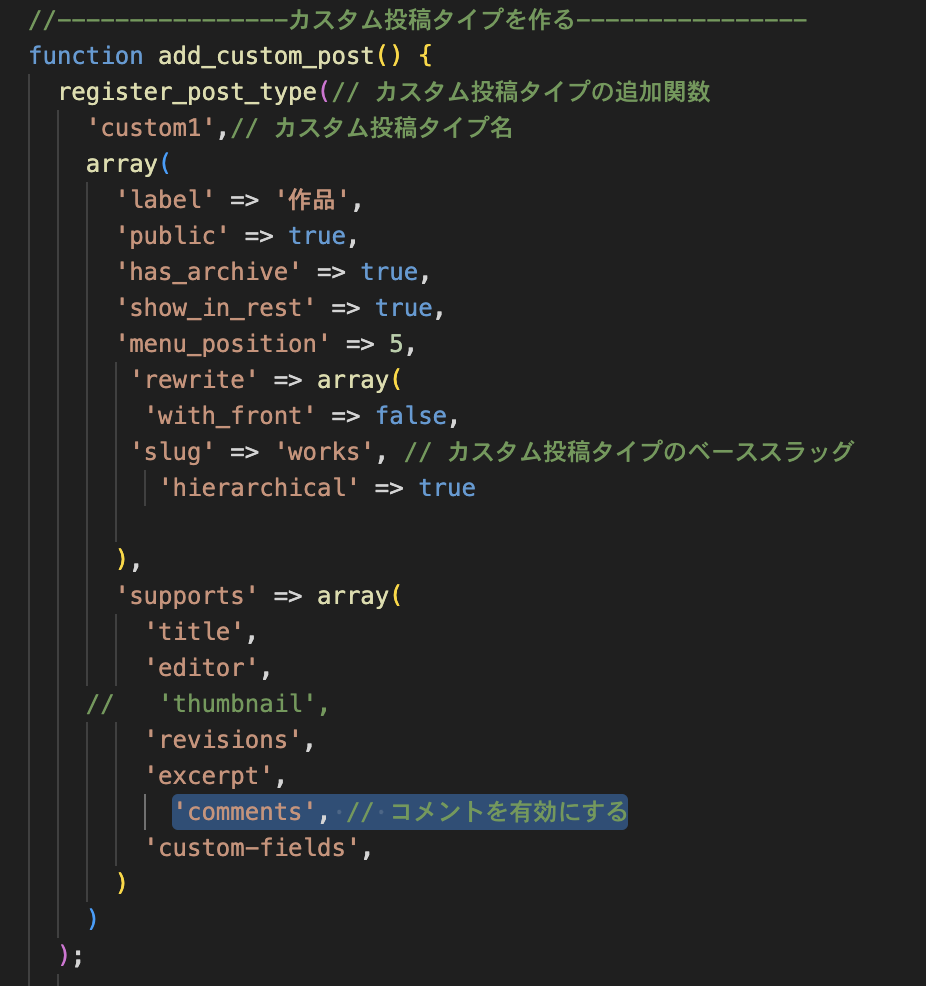926x986 pixels.
Task: Place cursor on register_post_type call
Action: tap(188, 92)
